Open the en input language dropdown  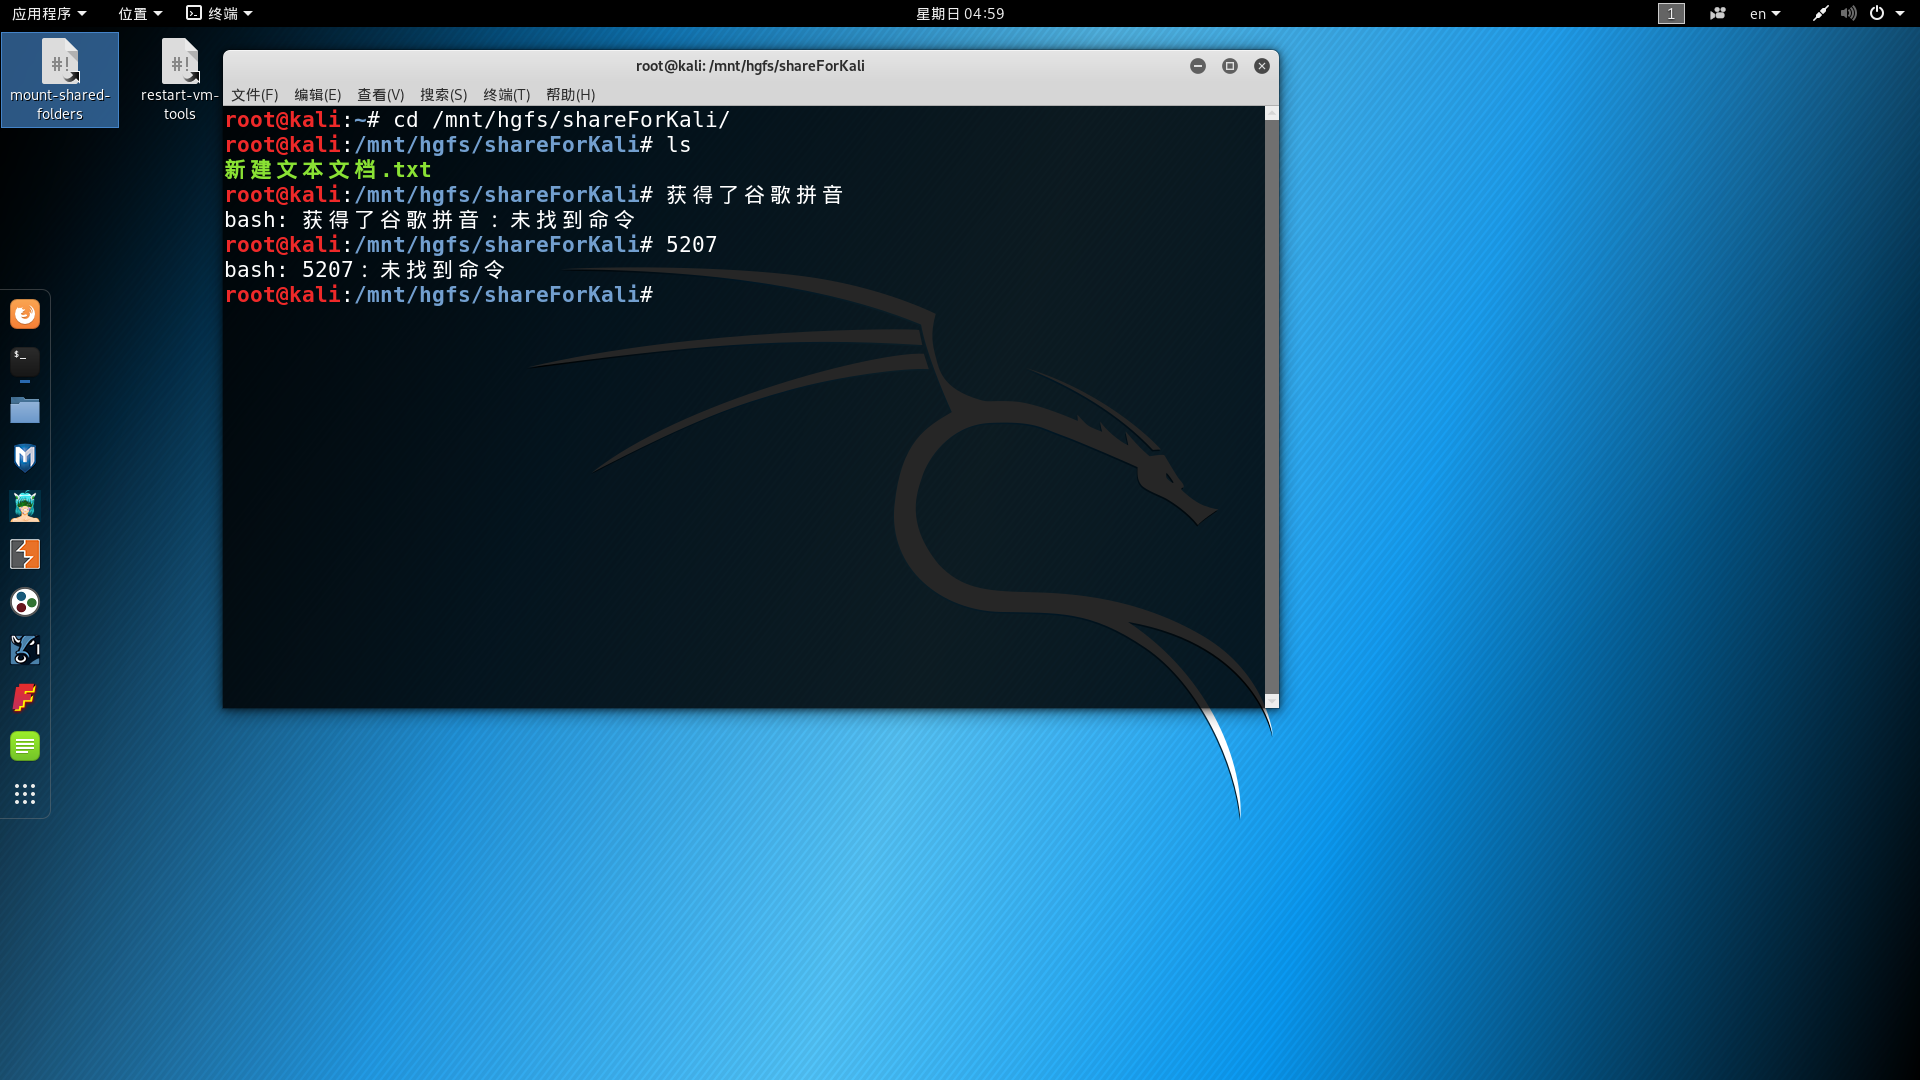1765,13
